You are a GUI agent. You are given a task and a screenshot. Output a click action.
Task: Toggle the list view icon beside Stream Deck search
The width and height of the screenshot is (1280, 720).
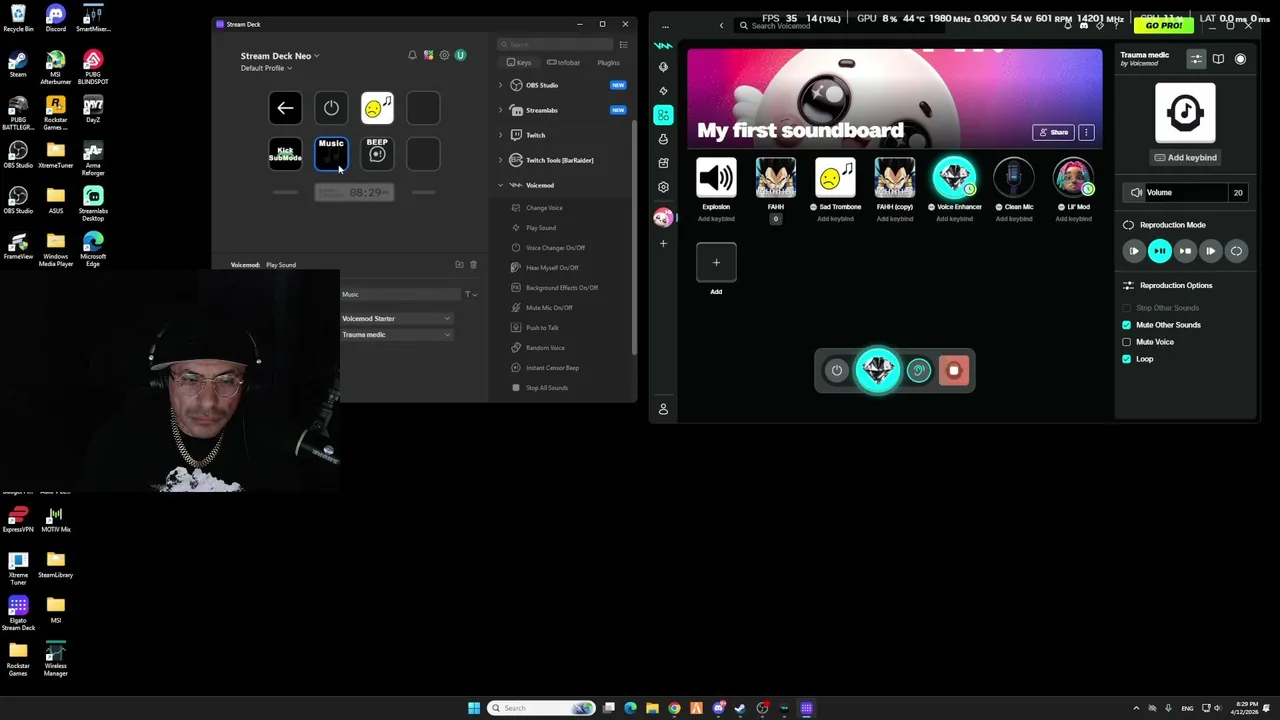pos(623,45)
